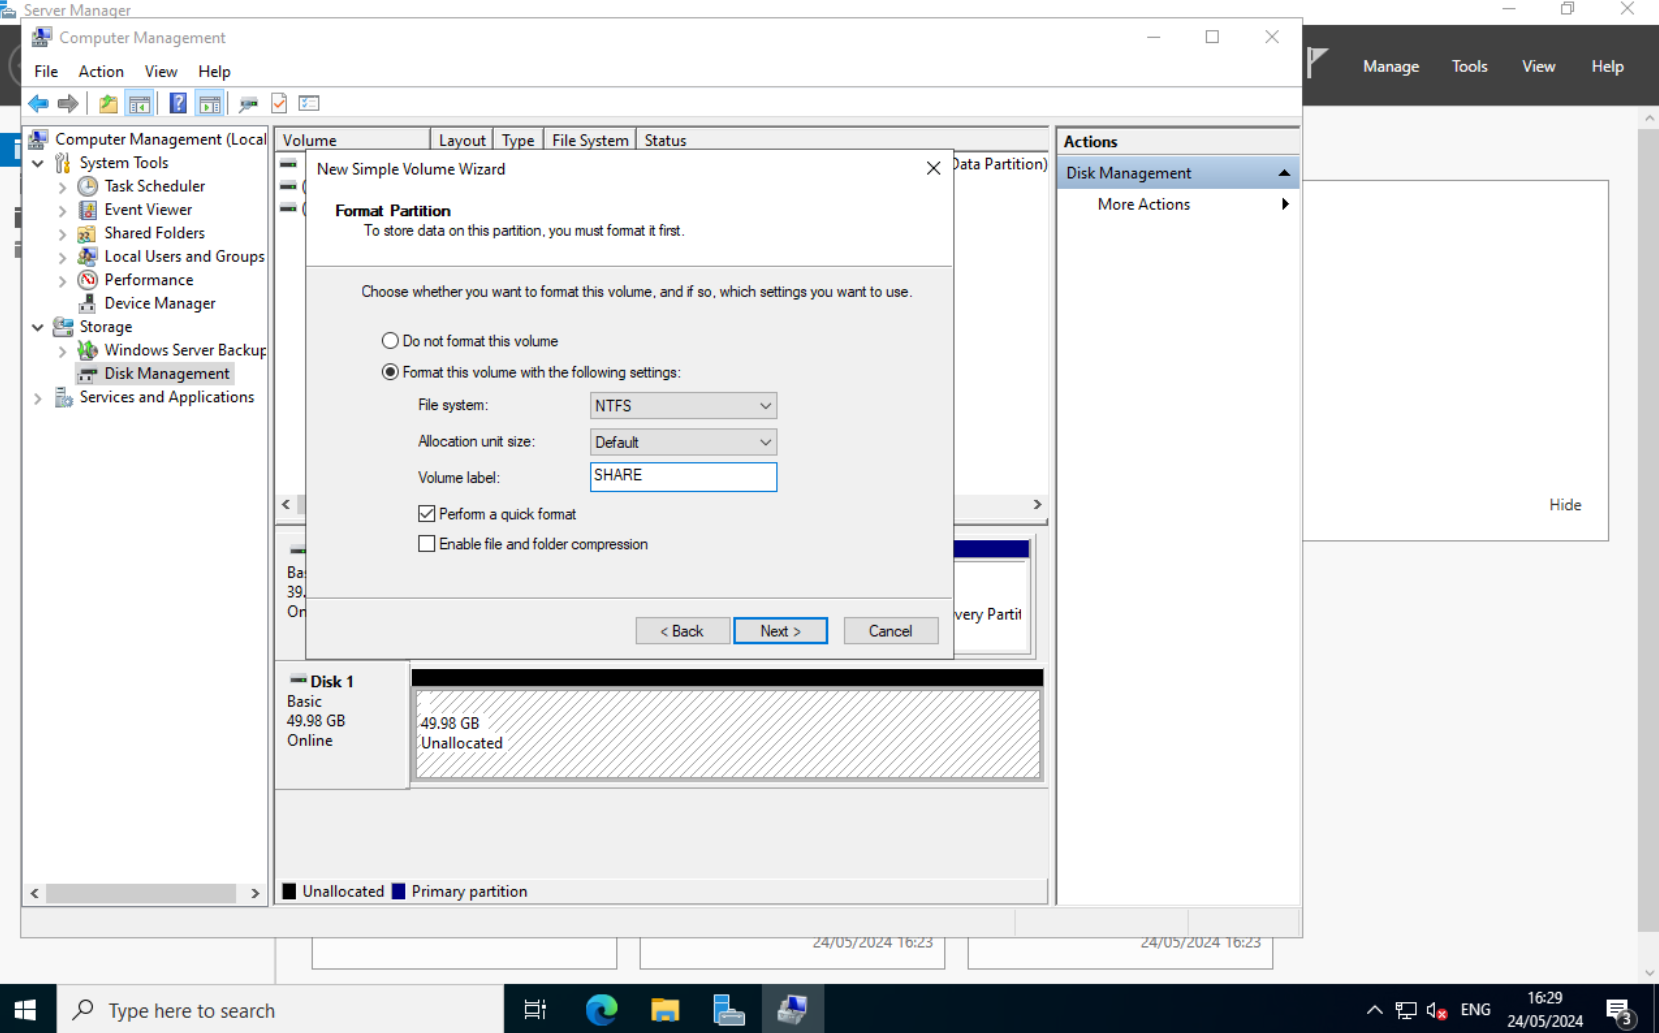Image resolution: width=1659 pixels, height=1033 pixels.
Task: Click the taskbar search box
Action: [281, 1010]
